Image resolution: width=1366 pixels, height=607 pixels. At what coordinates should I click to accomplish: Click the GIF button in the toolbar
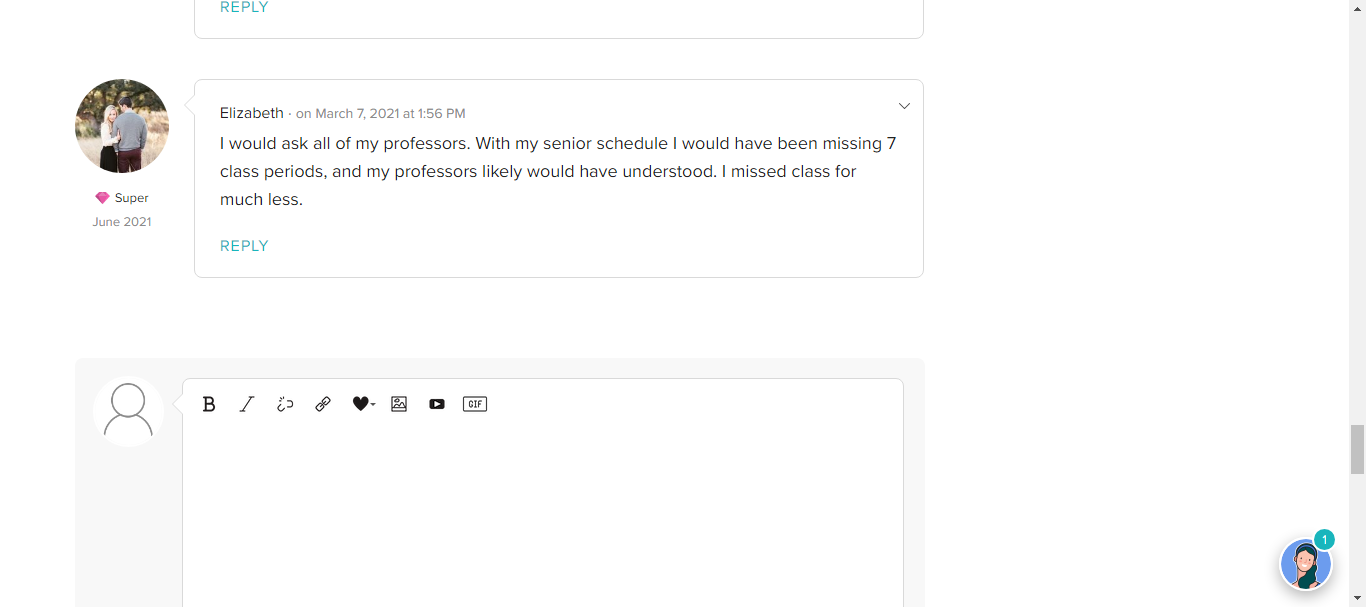pos(475,404)
